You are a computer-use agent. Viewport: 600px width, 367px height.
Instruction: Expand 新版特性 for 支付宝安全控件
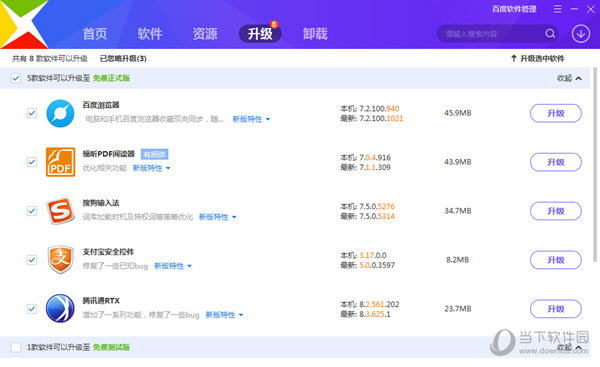(x=173, y=266)
